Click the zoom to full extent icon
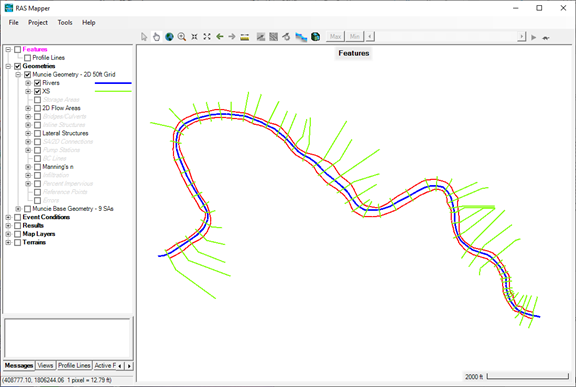576x387 pixels. [207, 37]
